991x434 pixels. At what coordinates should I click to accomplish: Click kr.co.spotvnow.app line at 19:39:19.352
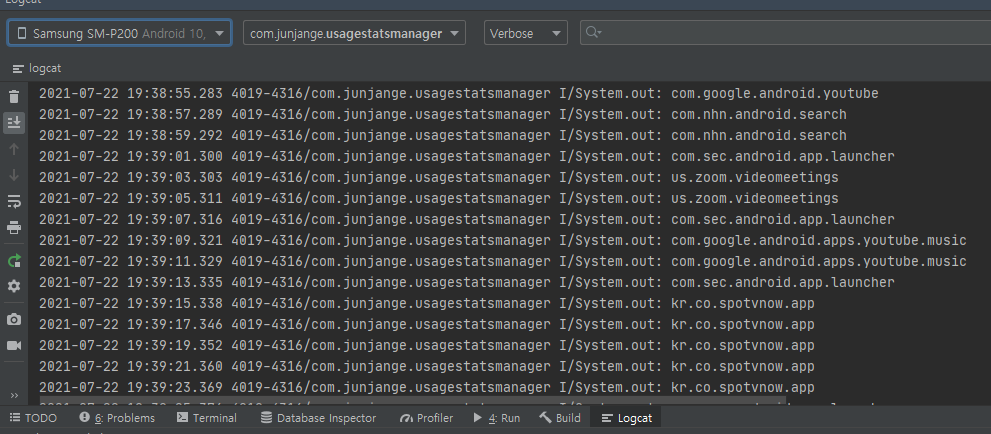427,346
